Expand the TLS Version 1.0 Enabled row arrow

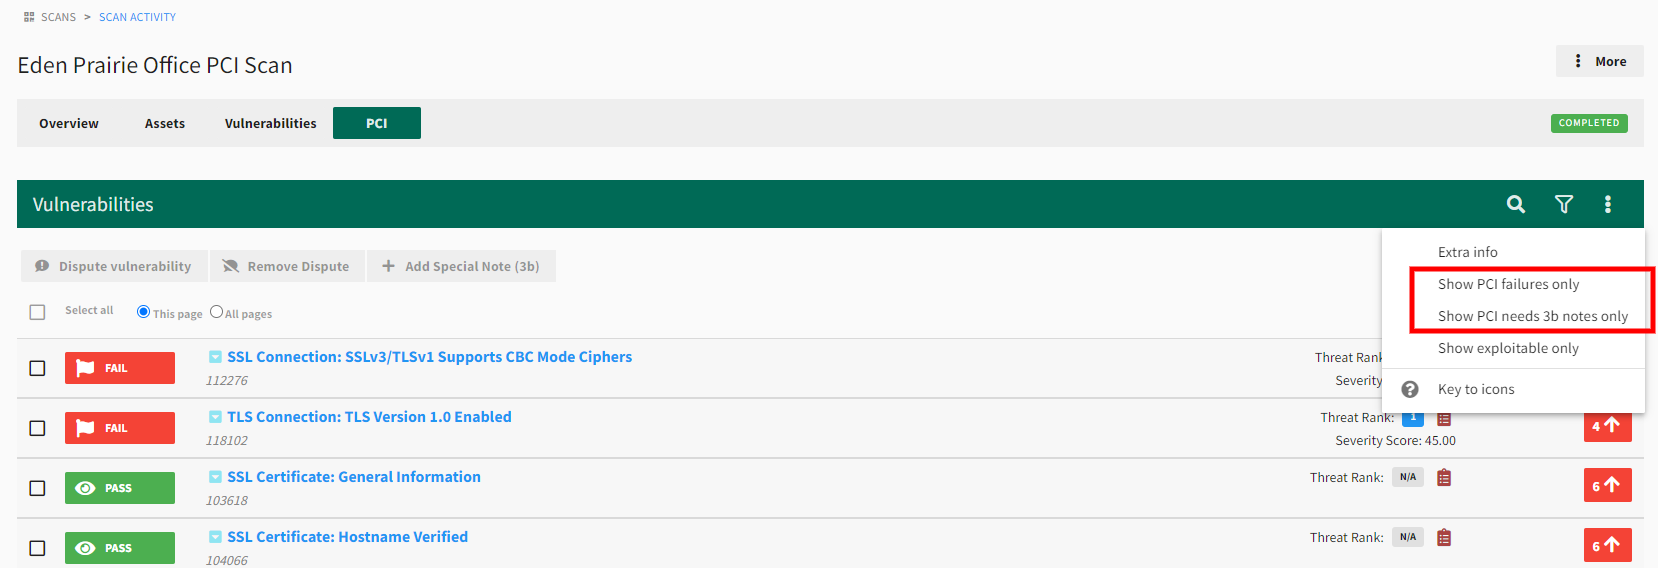[x=215, y=417]
